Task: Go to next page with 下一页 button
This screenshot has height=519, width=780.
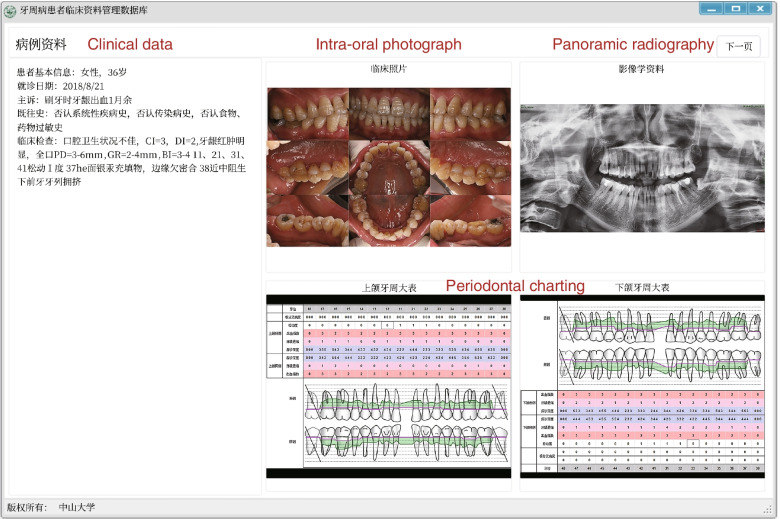Action: coord(738,46)
